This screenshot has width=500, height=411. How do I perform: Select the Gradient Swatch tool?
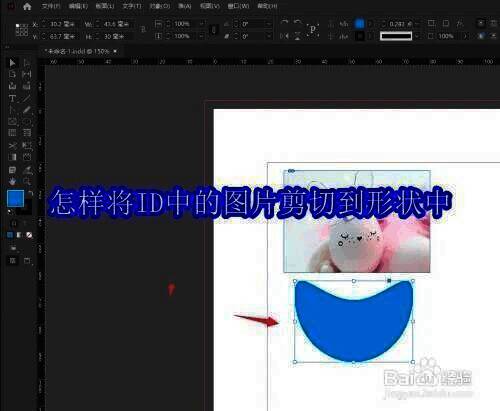(12, 157)
